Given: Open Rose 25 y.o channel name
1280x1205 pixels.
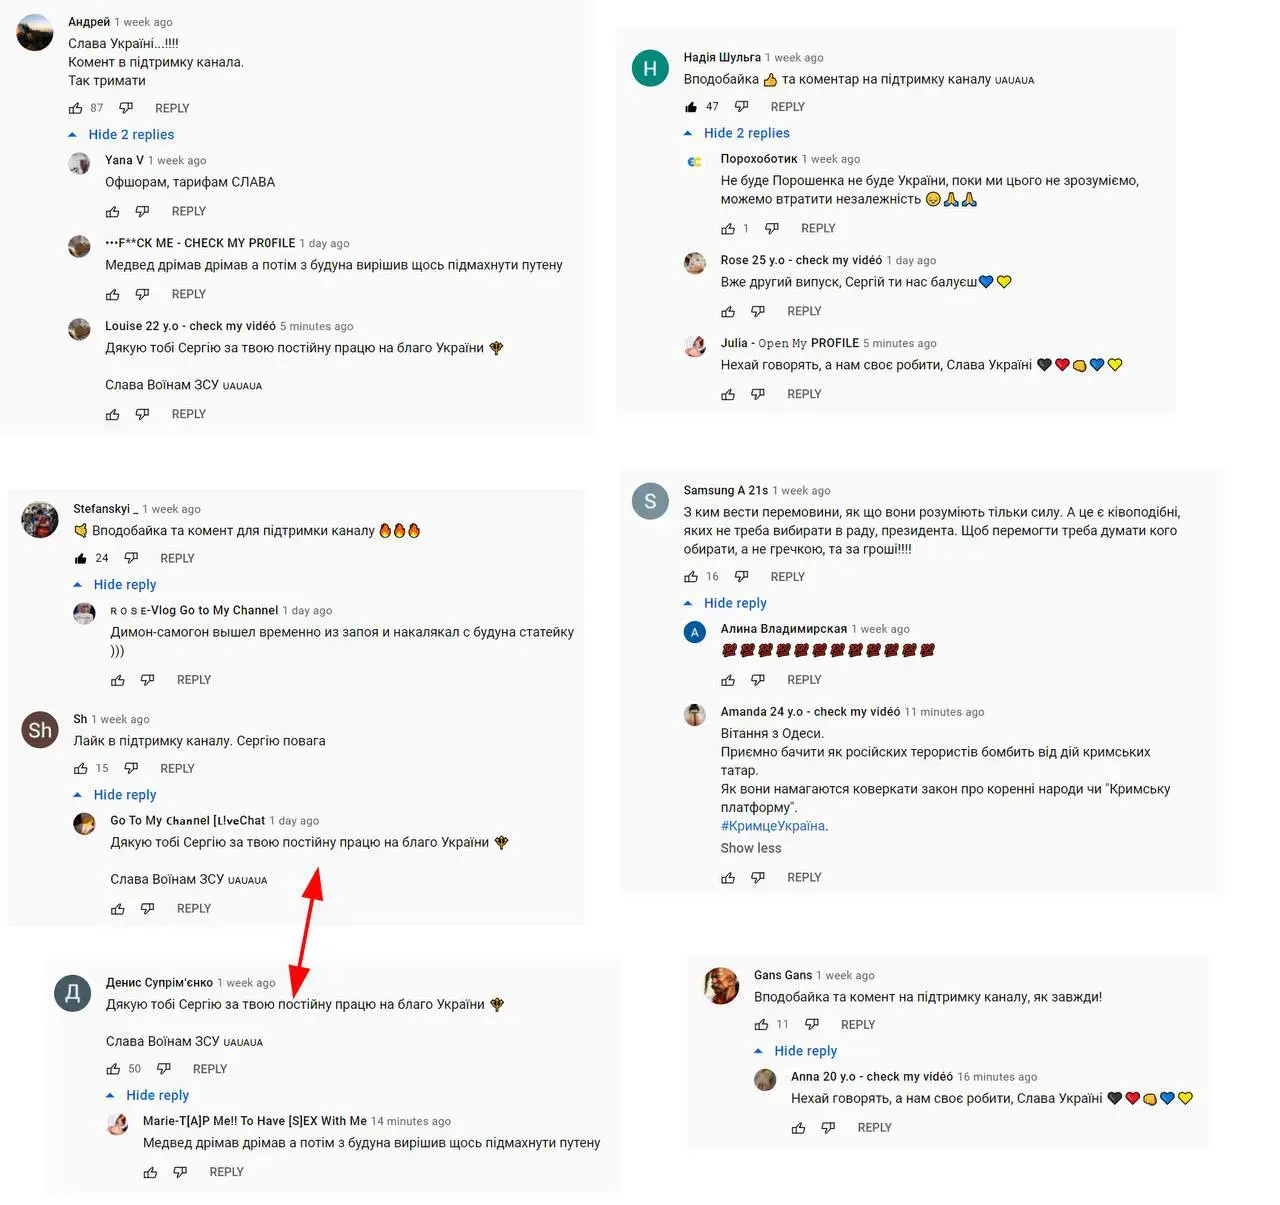Looking at the screenshot, I should pyautogui.click(x=801, y=260).
